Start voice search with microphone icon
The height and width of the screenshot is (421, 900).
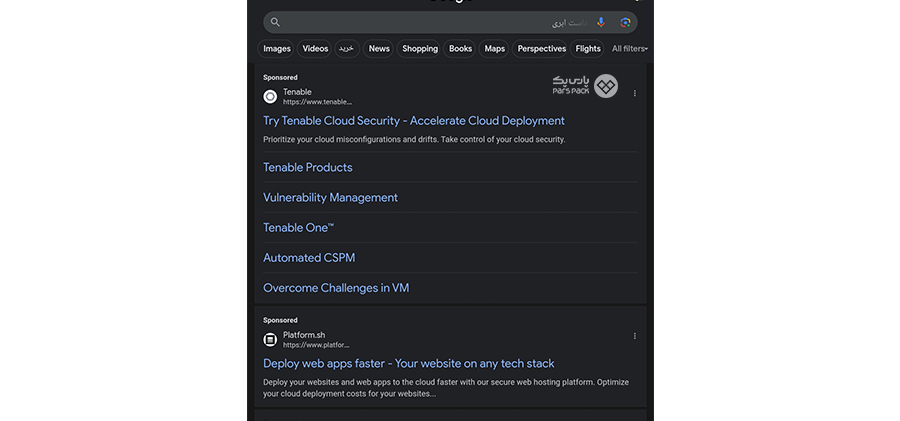coord(601,22)
